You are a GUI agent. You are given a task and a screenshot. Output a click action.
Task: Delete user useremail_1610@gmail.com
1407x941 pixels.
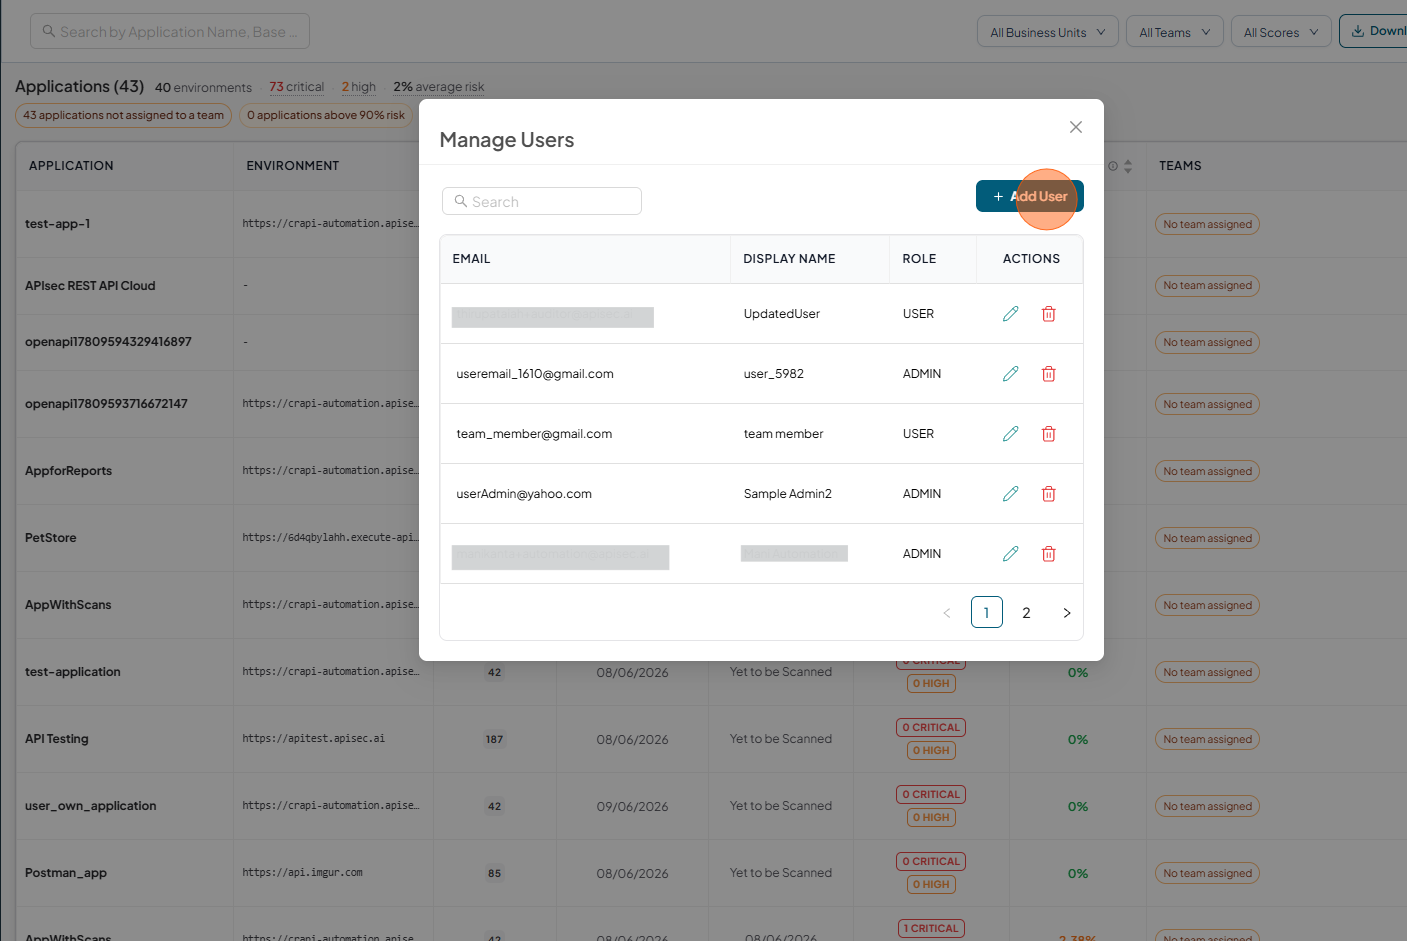pos(1049,374)
